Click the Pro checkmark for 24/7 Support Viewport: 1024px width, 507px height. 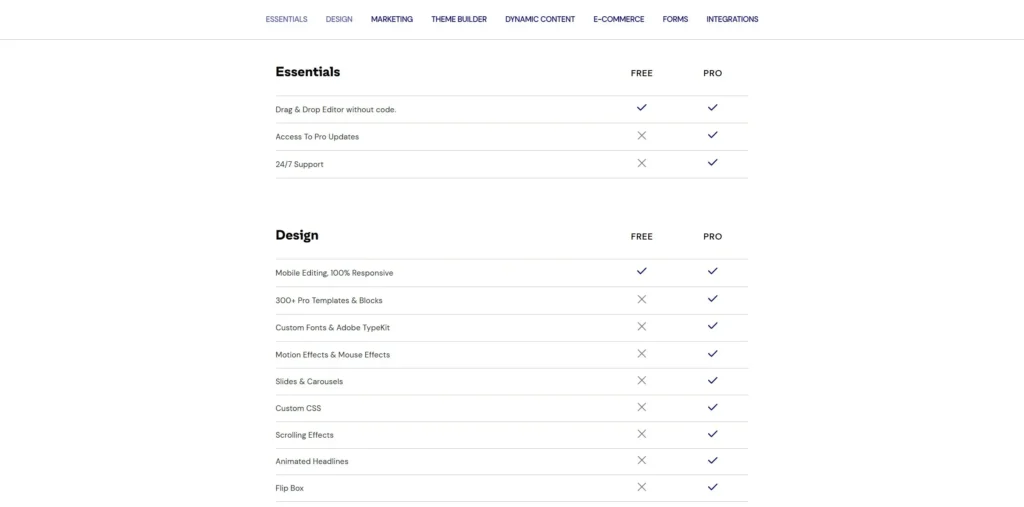[712, 163]
